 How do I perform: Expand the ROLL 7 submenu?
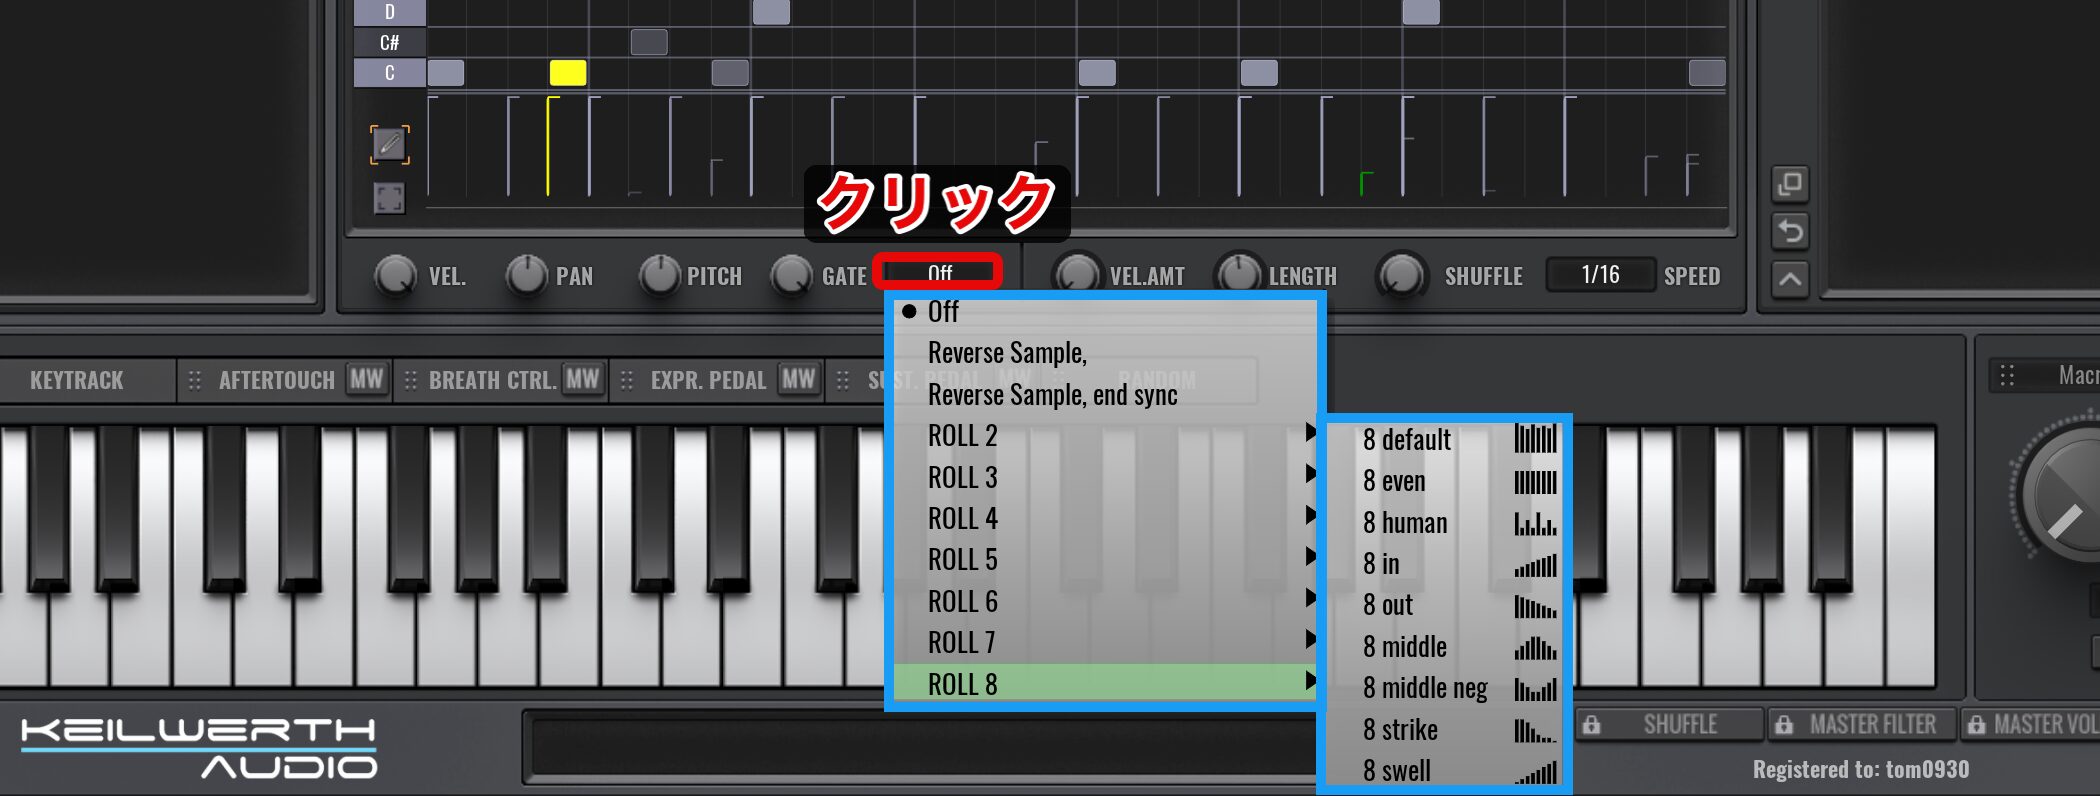[x=1105, y=643]
